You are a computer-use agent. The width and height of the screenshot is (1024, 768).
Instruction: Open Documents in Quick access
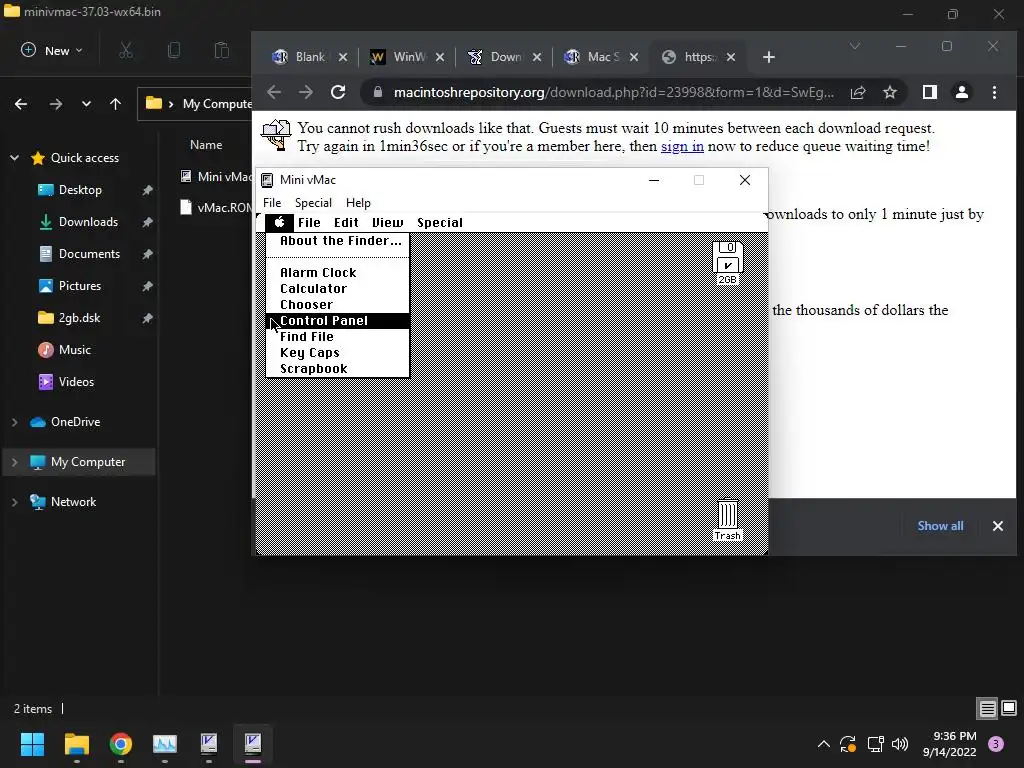click(x=89, y=254)
